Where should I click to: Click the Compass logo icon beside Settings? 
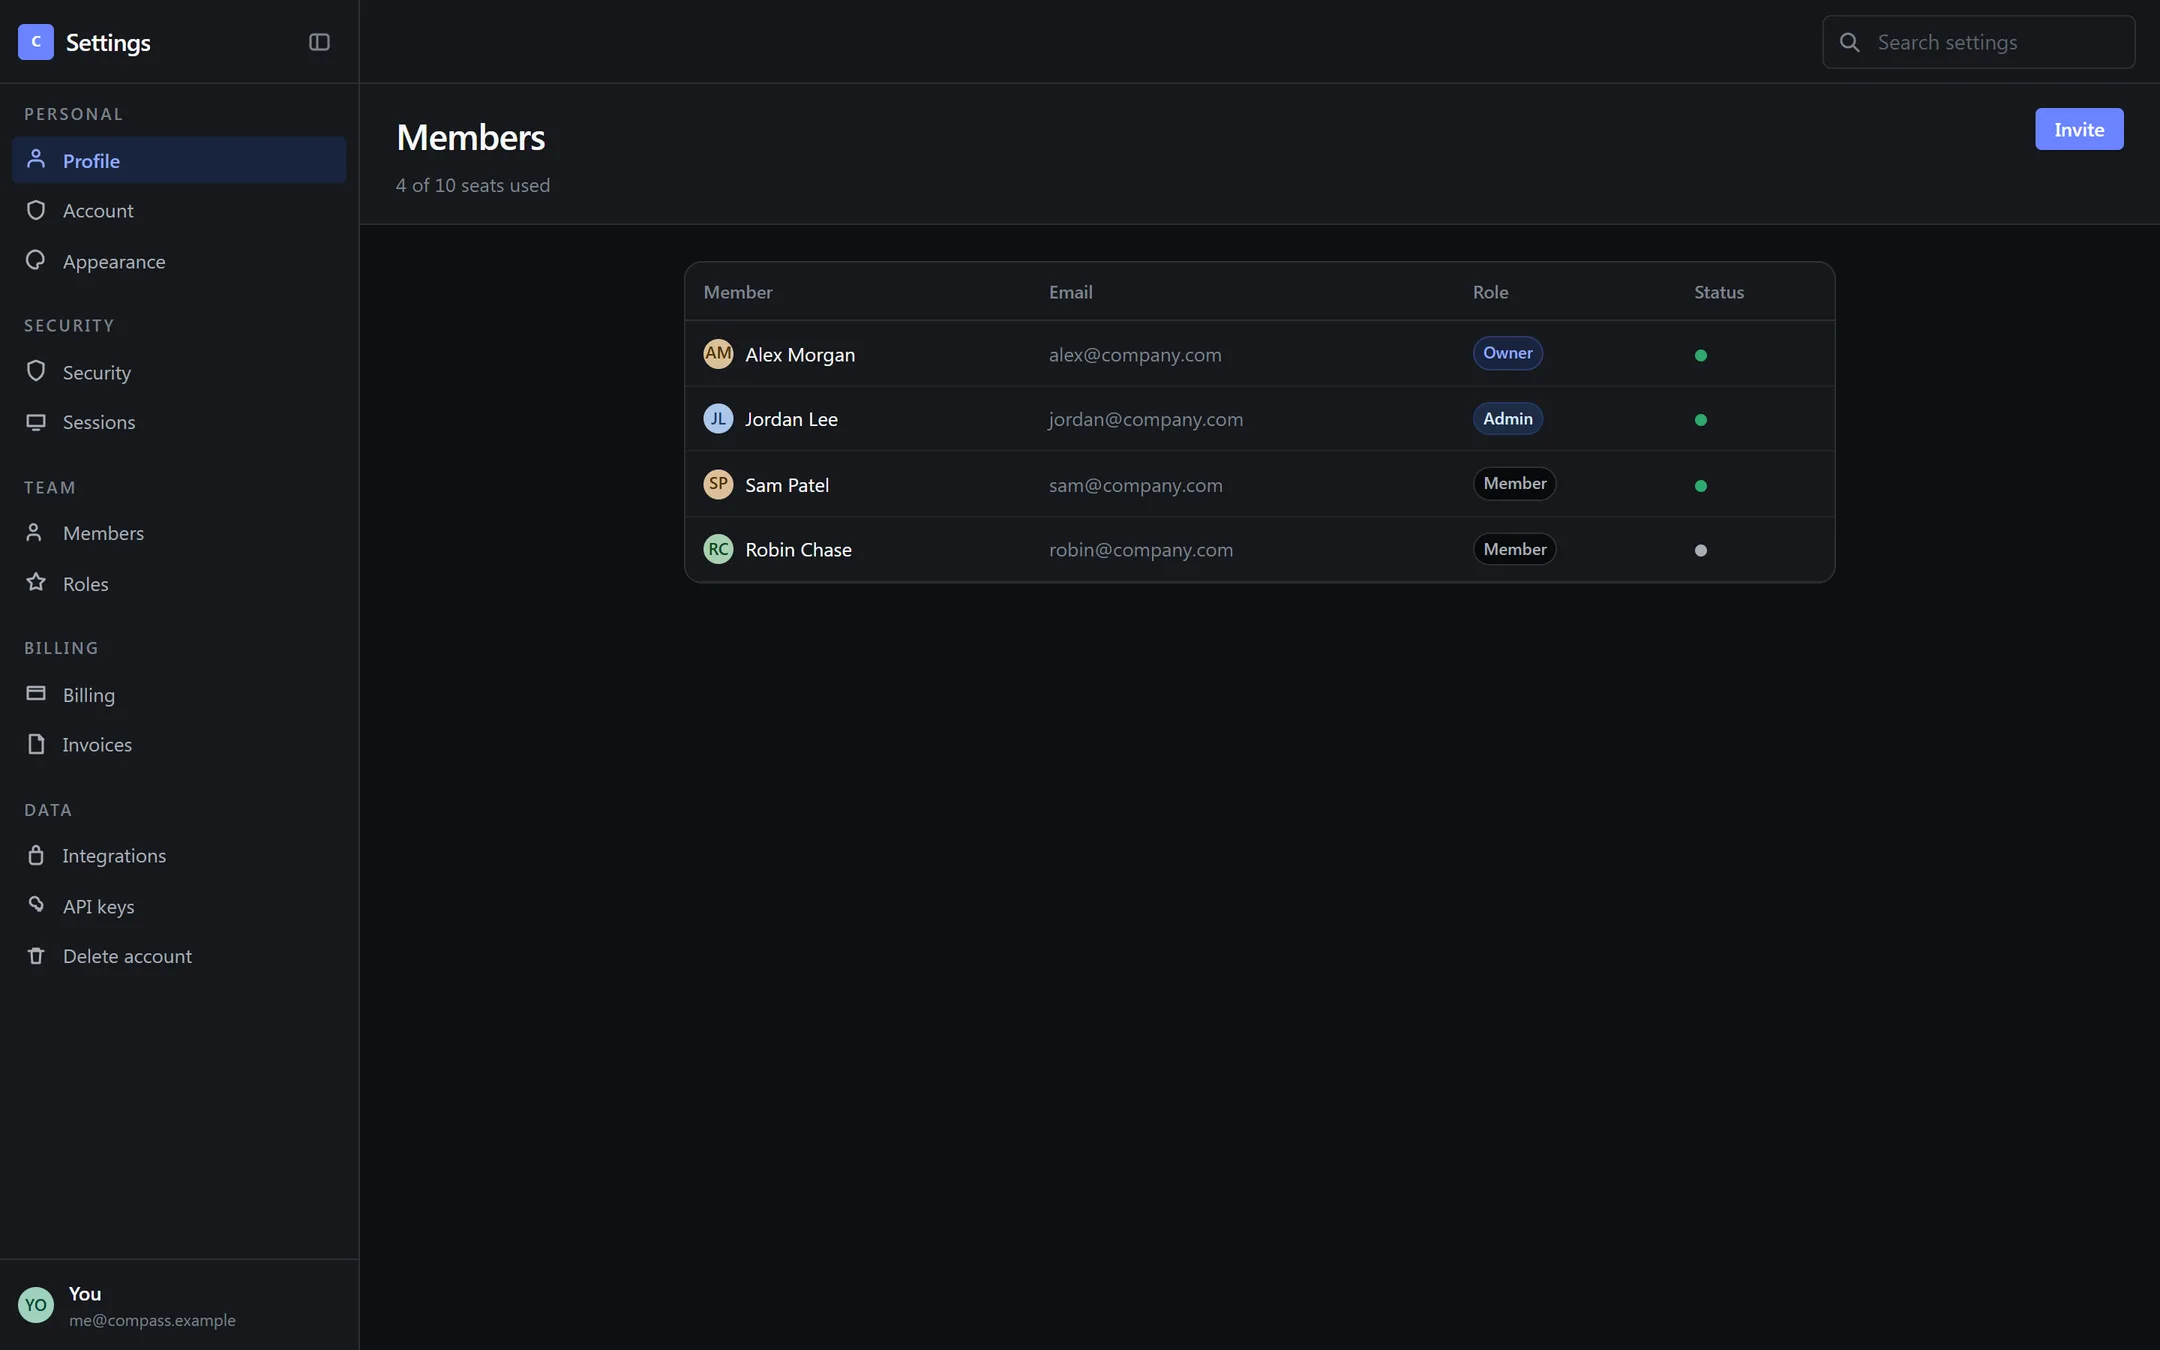[36, 42]
